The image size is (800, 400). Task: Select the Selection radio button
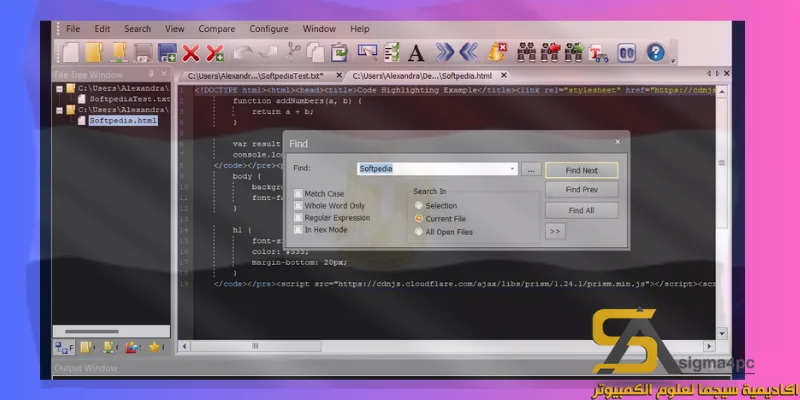419,206
